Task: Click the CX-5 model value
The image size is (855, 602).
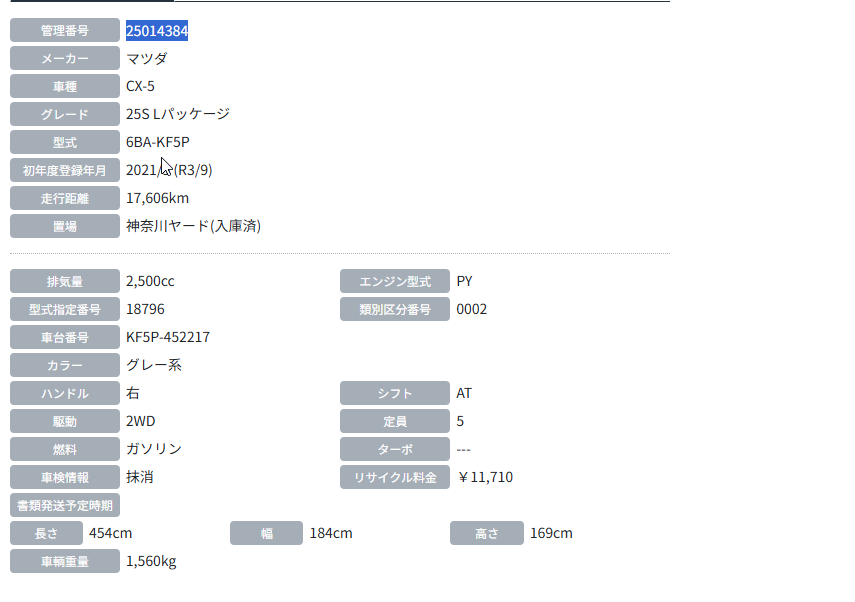Action: click(140, 86)
